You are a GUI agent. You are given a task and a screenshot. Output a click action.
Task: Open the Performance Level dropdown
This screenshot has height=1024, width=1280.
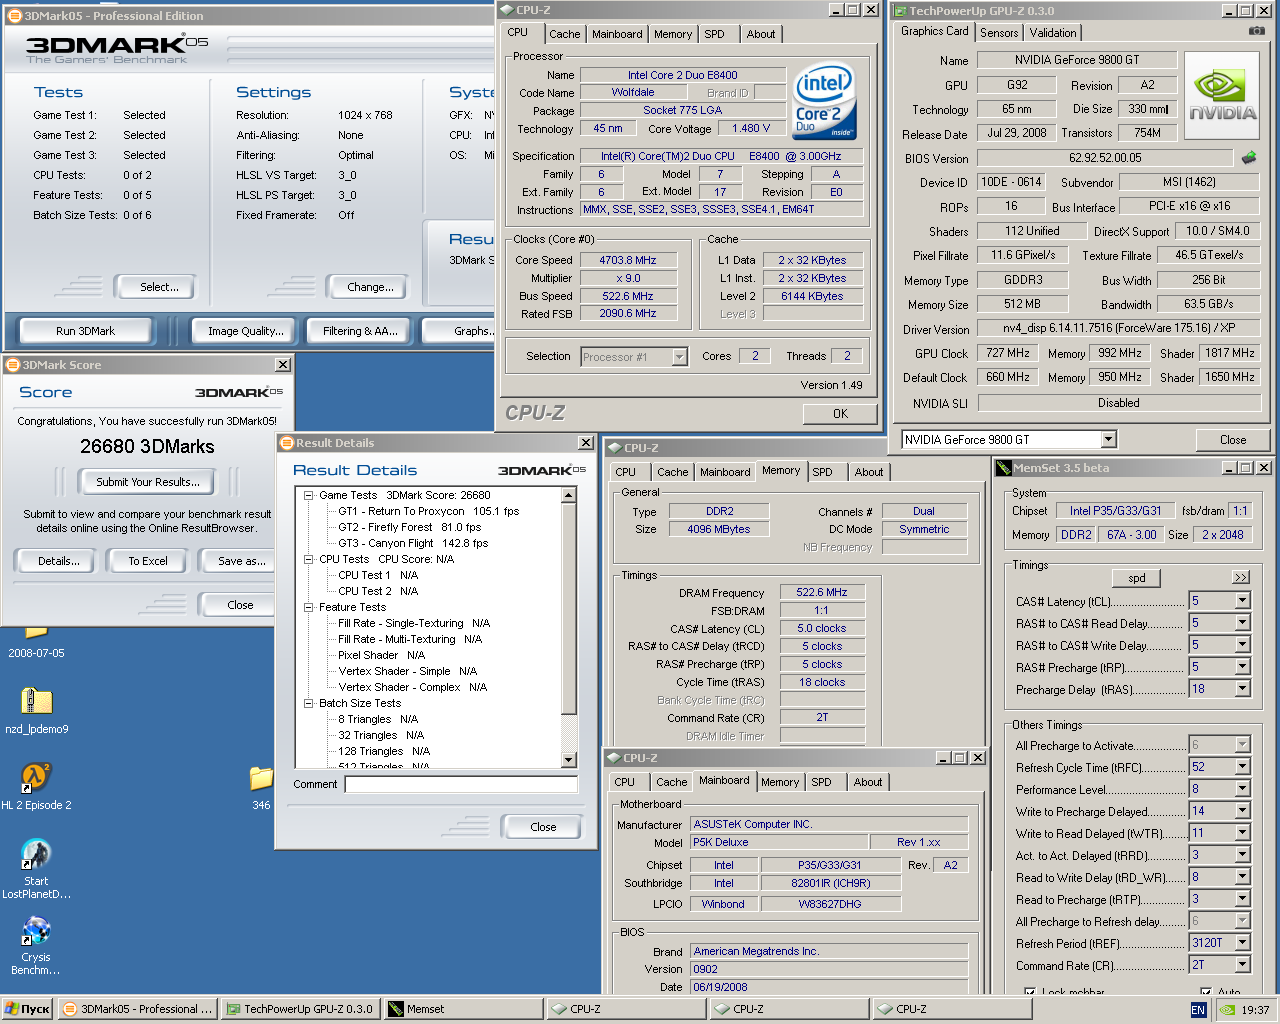1242,789
